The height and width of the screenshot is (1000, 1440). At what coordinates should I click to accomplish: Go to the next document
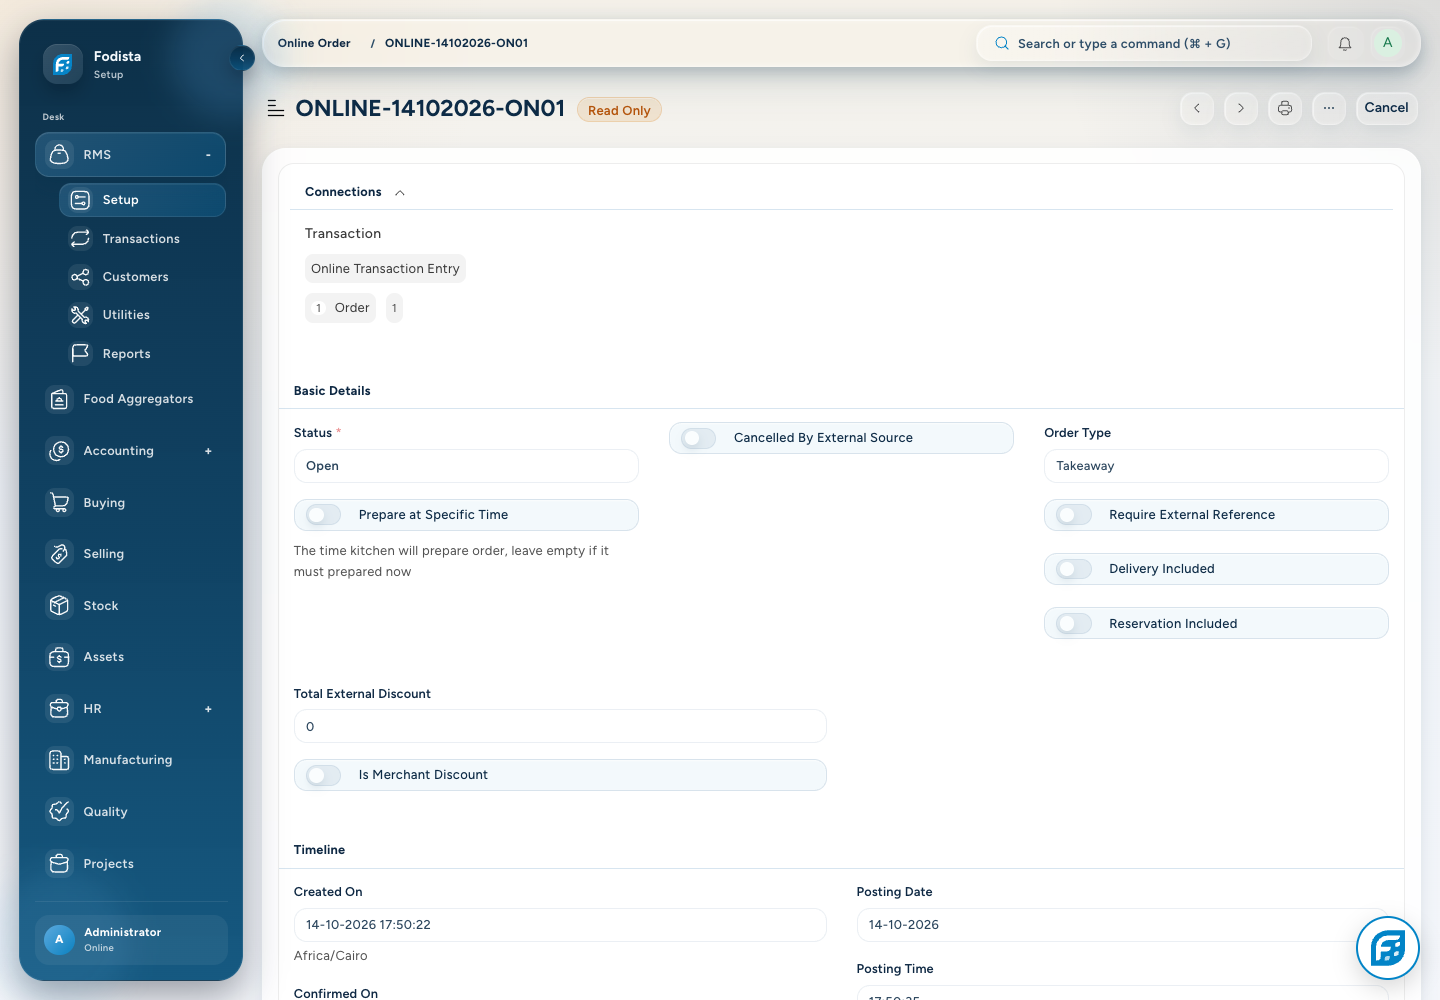tap(1241, 108)
